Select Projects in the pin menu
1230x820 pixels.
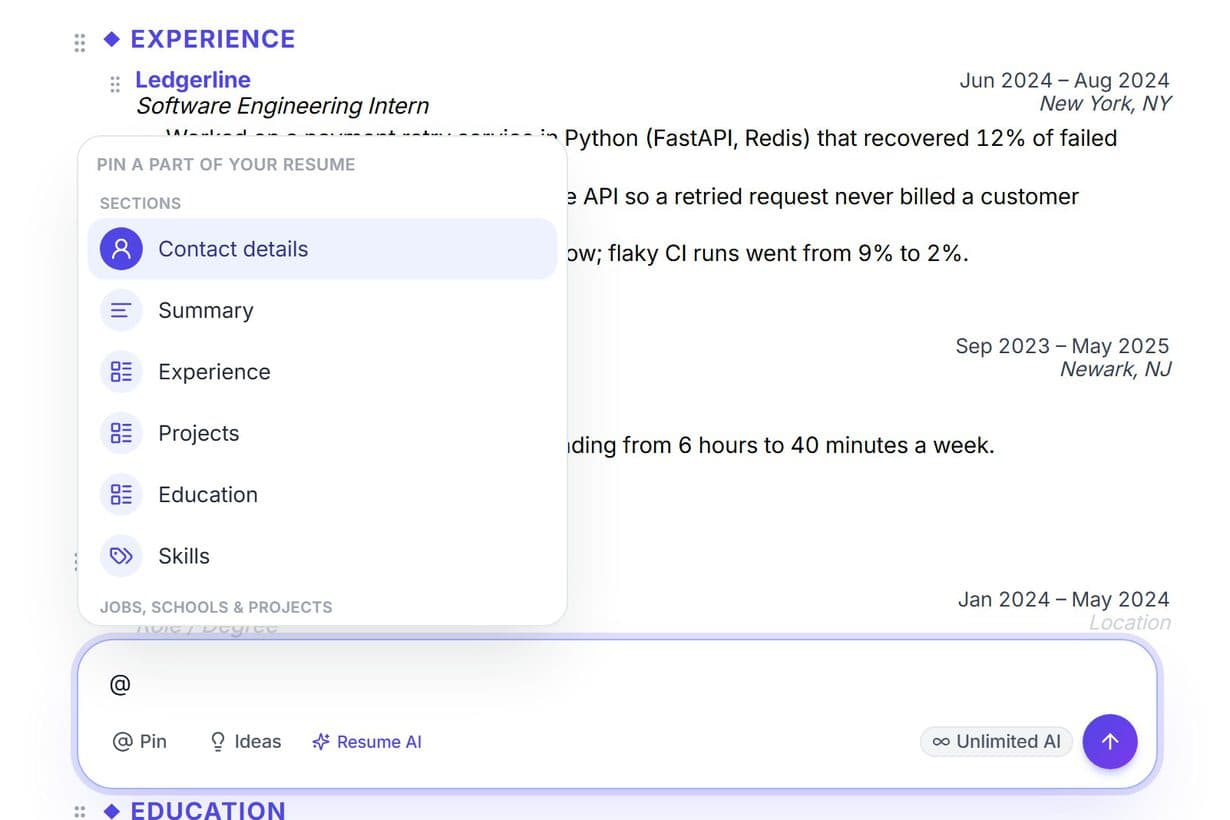[x=322, y=433]
